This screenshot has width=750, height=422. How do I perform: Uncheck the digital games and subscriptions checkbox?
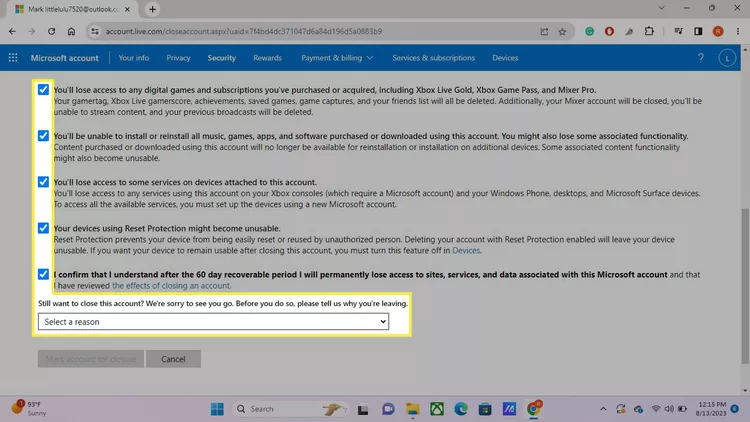coord(43,89)
